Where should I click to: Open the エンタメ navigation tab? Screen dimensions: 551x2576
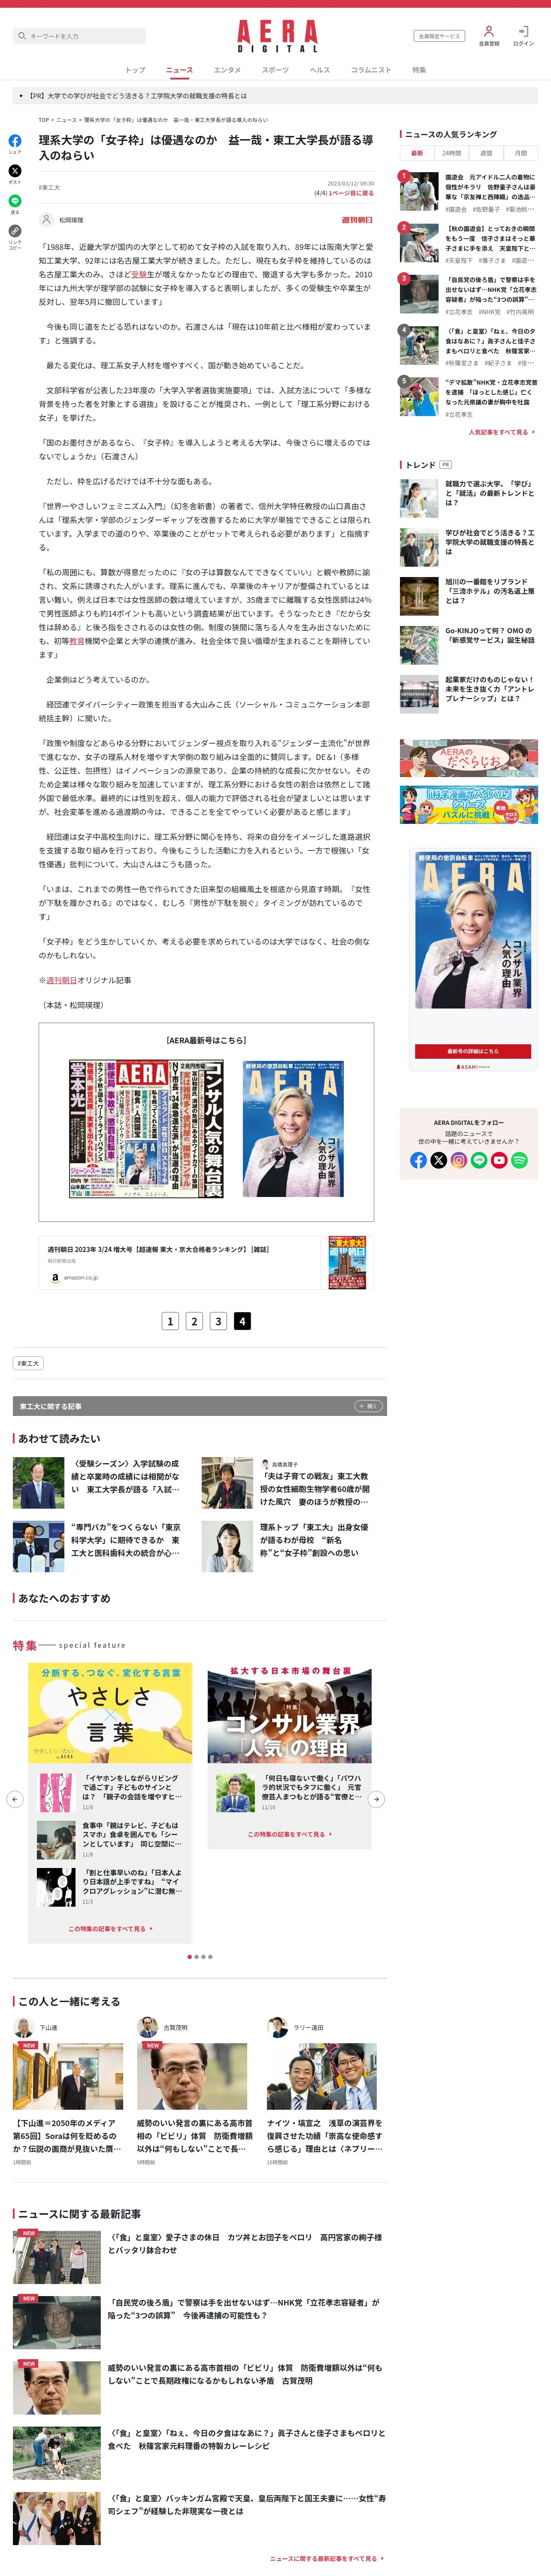[x=227, y=70]
